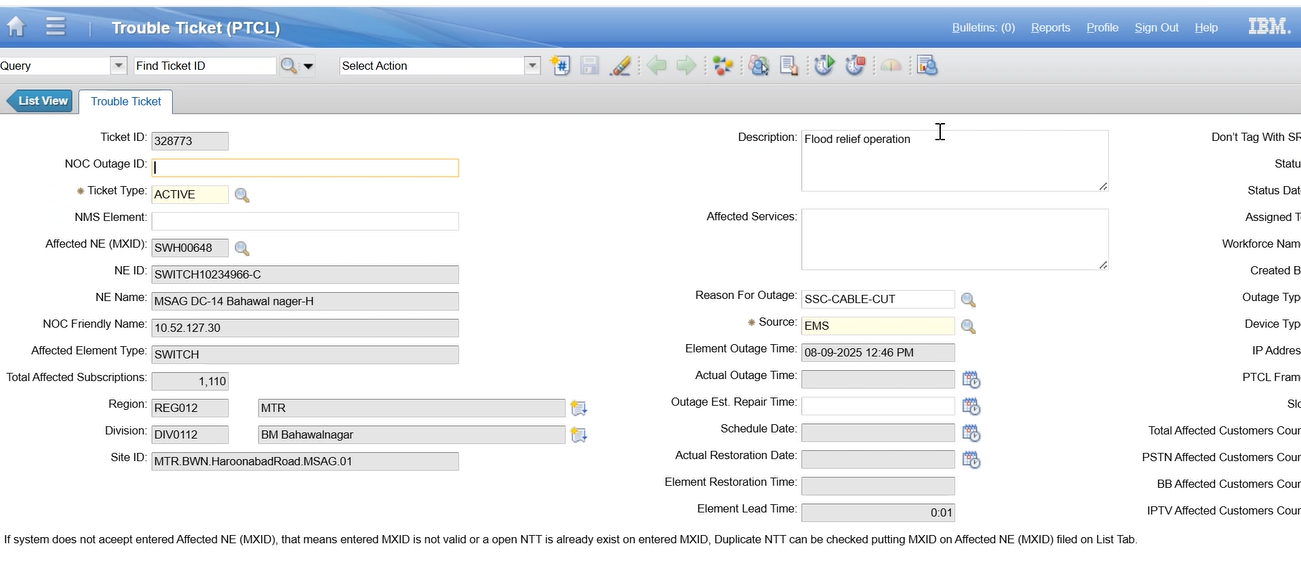1301x568 pixels.
Task: Click the Clear Changes eraser icon
Action: pos(620,66)
